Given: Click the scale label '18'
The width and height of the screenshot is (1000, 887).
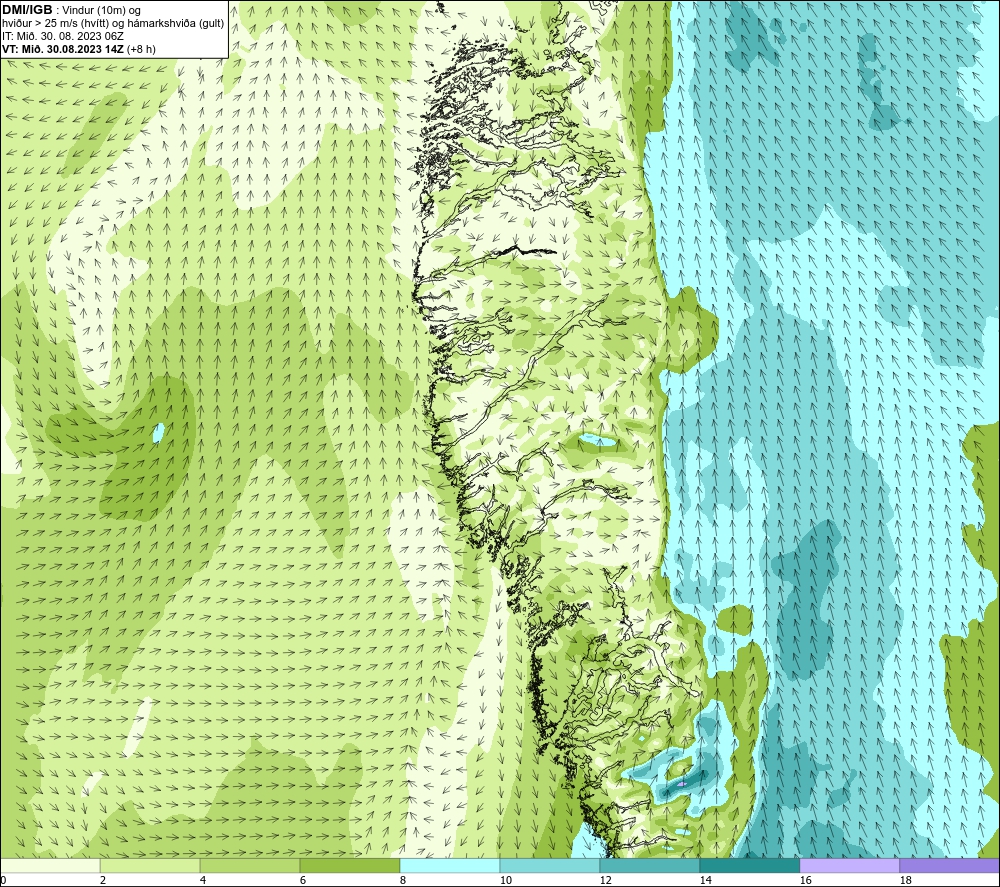Looking at the screenshot, I should click(x=905, y=880).
